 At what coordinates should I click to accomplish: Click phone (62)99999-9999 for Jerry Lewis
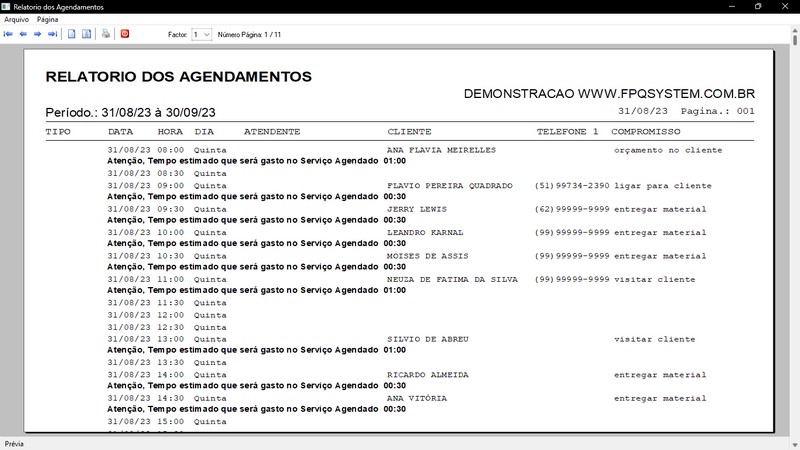coord(572,209)
